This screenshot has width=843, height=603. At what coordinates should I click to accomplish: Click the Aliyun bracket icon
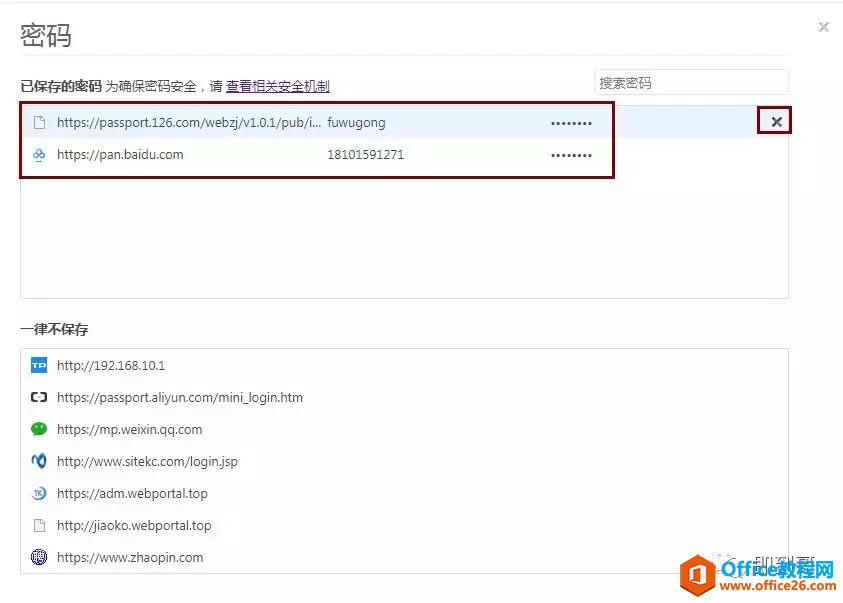(39, 397)
